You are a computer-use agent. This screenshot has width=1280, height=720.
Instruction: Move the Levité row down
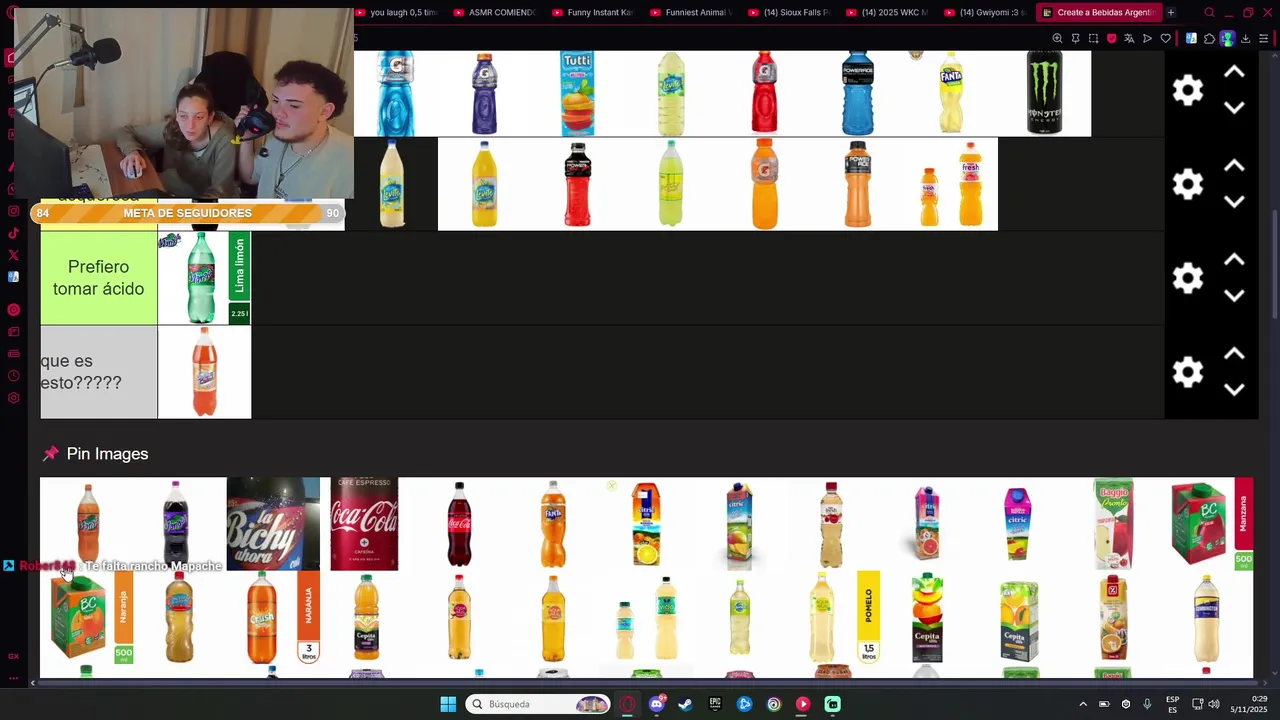[x=1234, y=202]
